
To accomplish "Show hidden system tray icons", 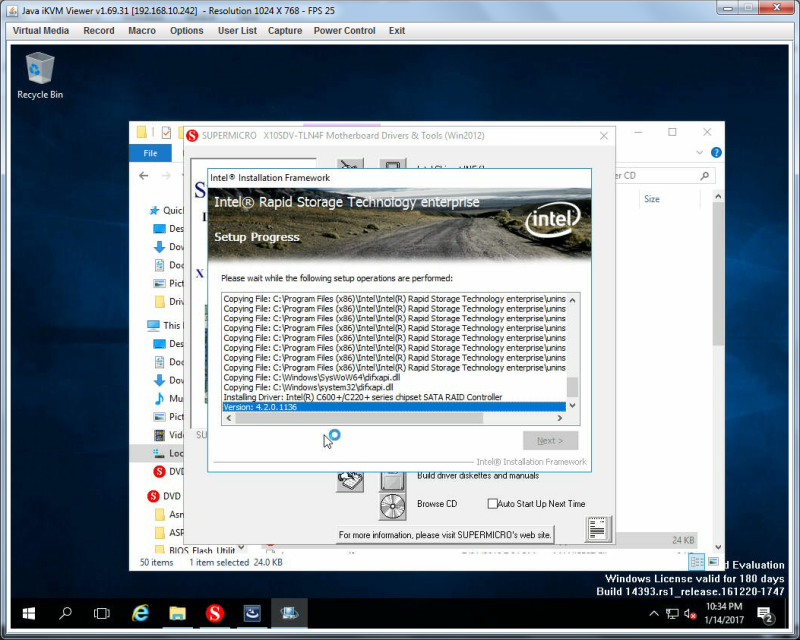I will pos(654,613).
